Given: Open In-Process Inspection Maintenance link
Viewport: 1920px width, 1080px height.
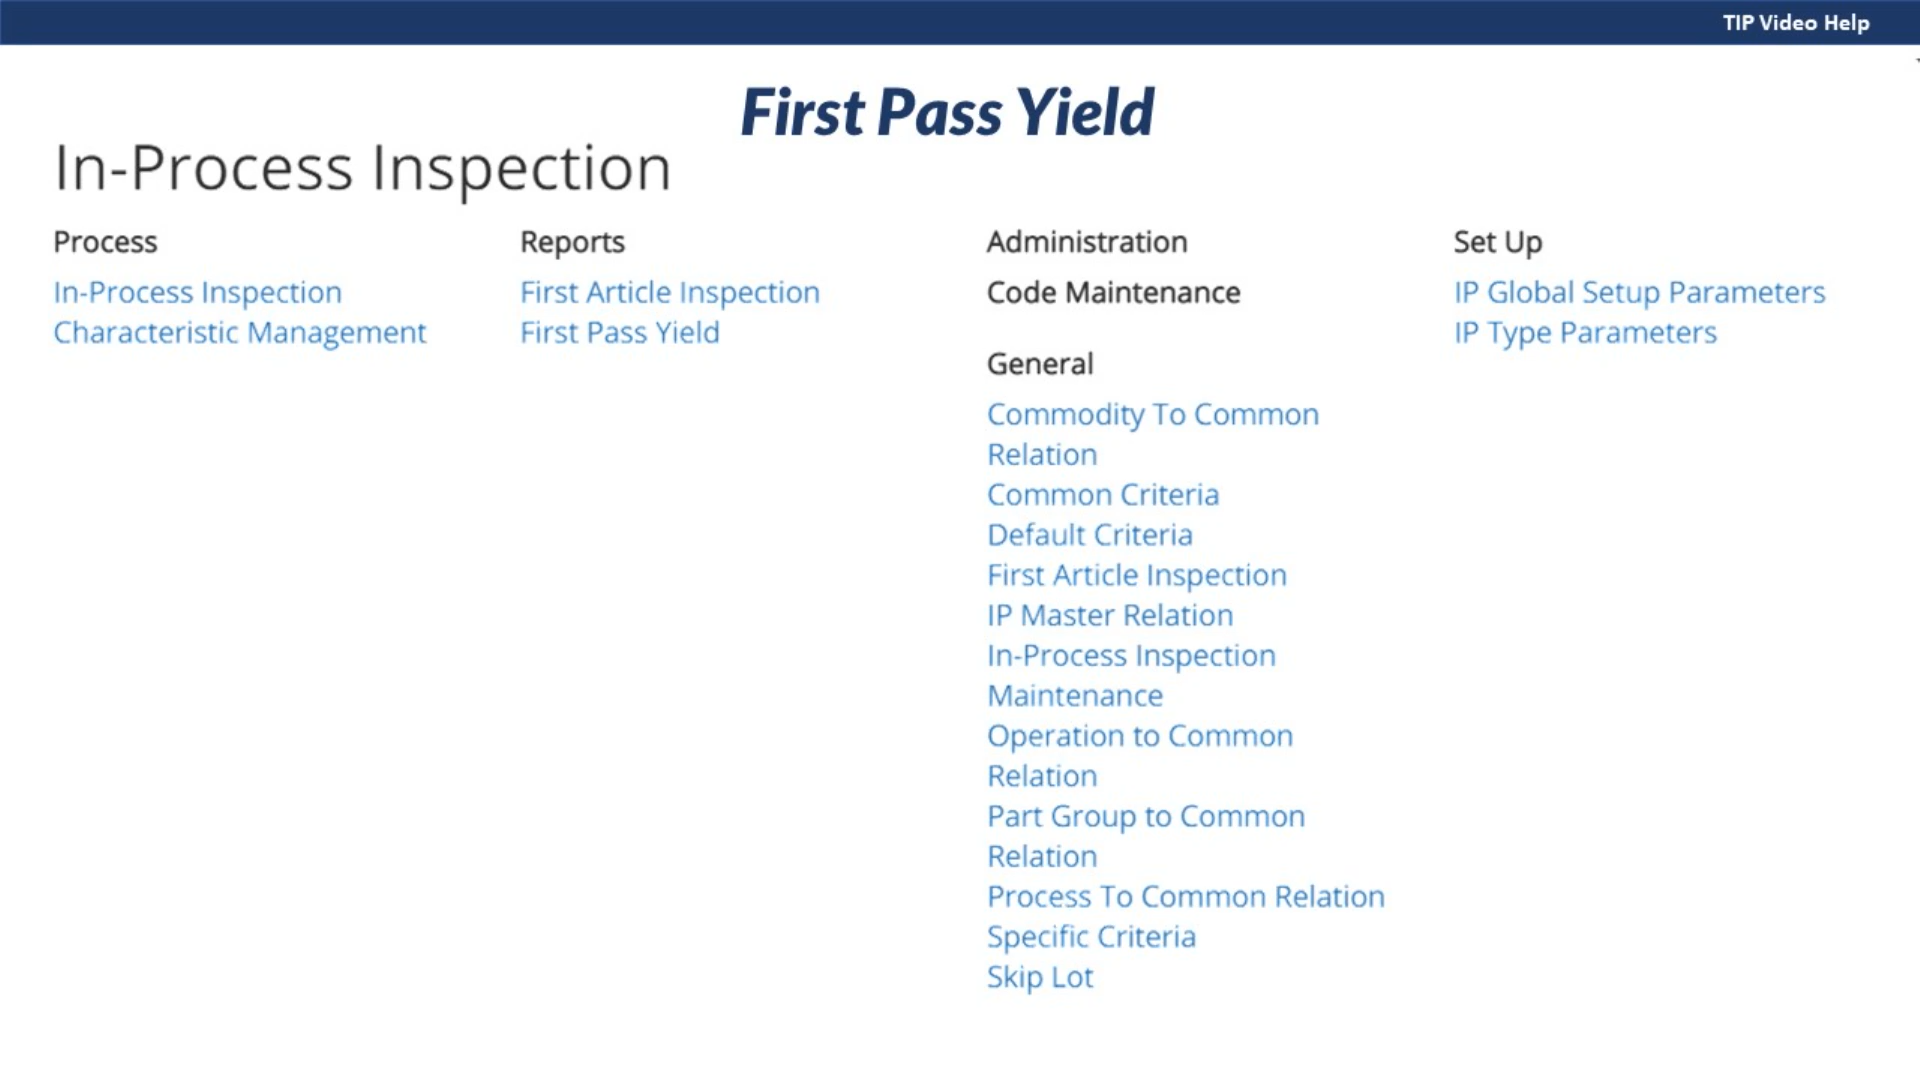Looking at the screenshot, I should pyautogui.click(x=1130, y=656).
